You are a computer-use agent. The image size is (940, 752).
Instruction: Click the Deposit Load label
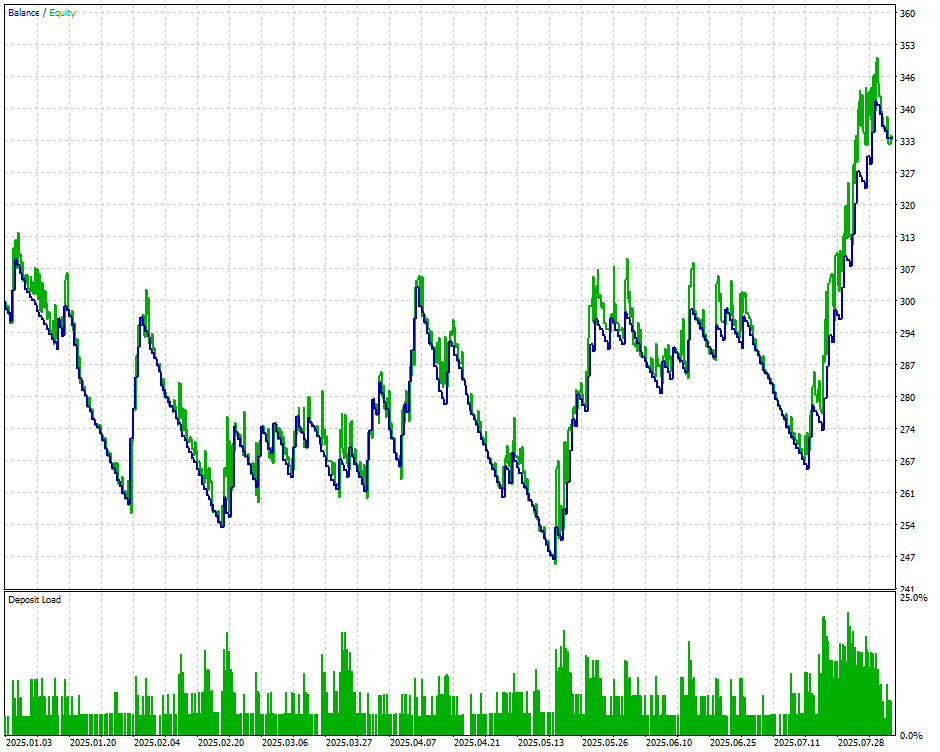coord(35,600)
